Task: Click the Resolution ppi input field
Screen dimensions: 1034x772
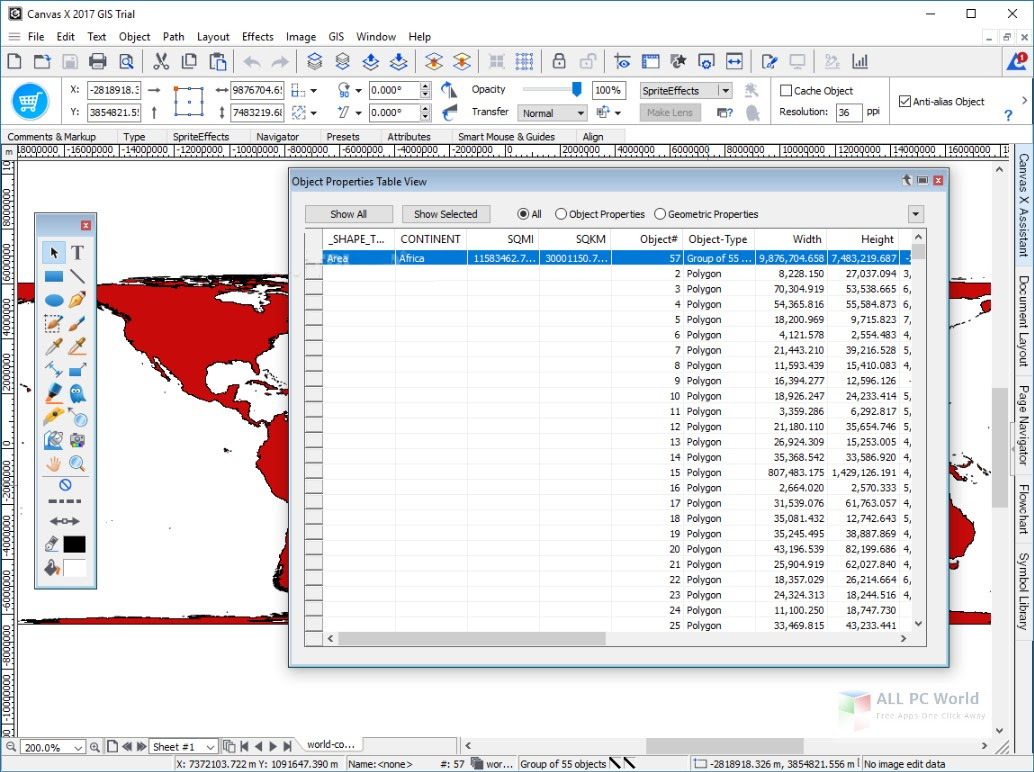Action: coord(848,113)
